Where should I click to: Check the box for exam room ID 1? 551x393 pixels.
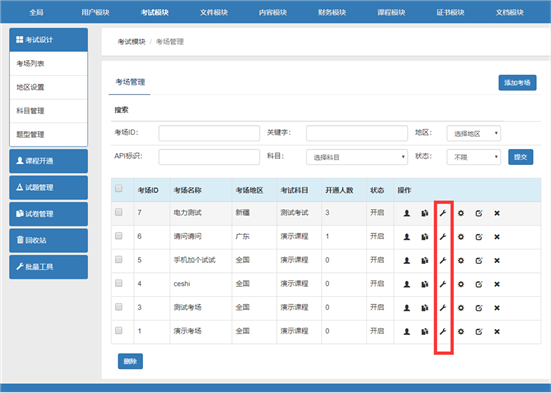(x=119, y=330)
